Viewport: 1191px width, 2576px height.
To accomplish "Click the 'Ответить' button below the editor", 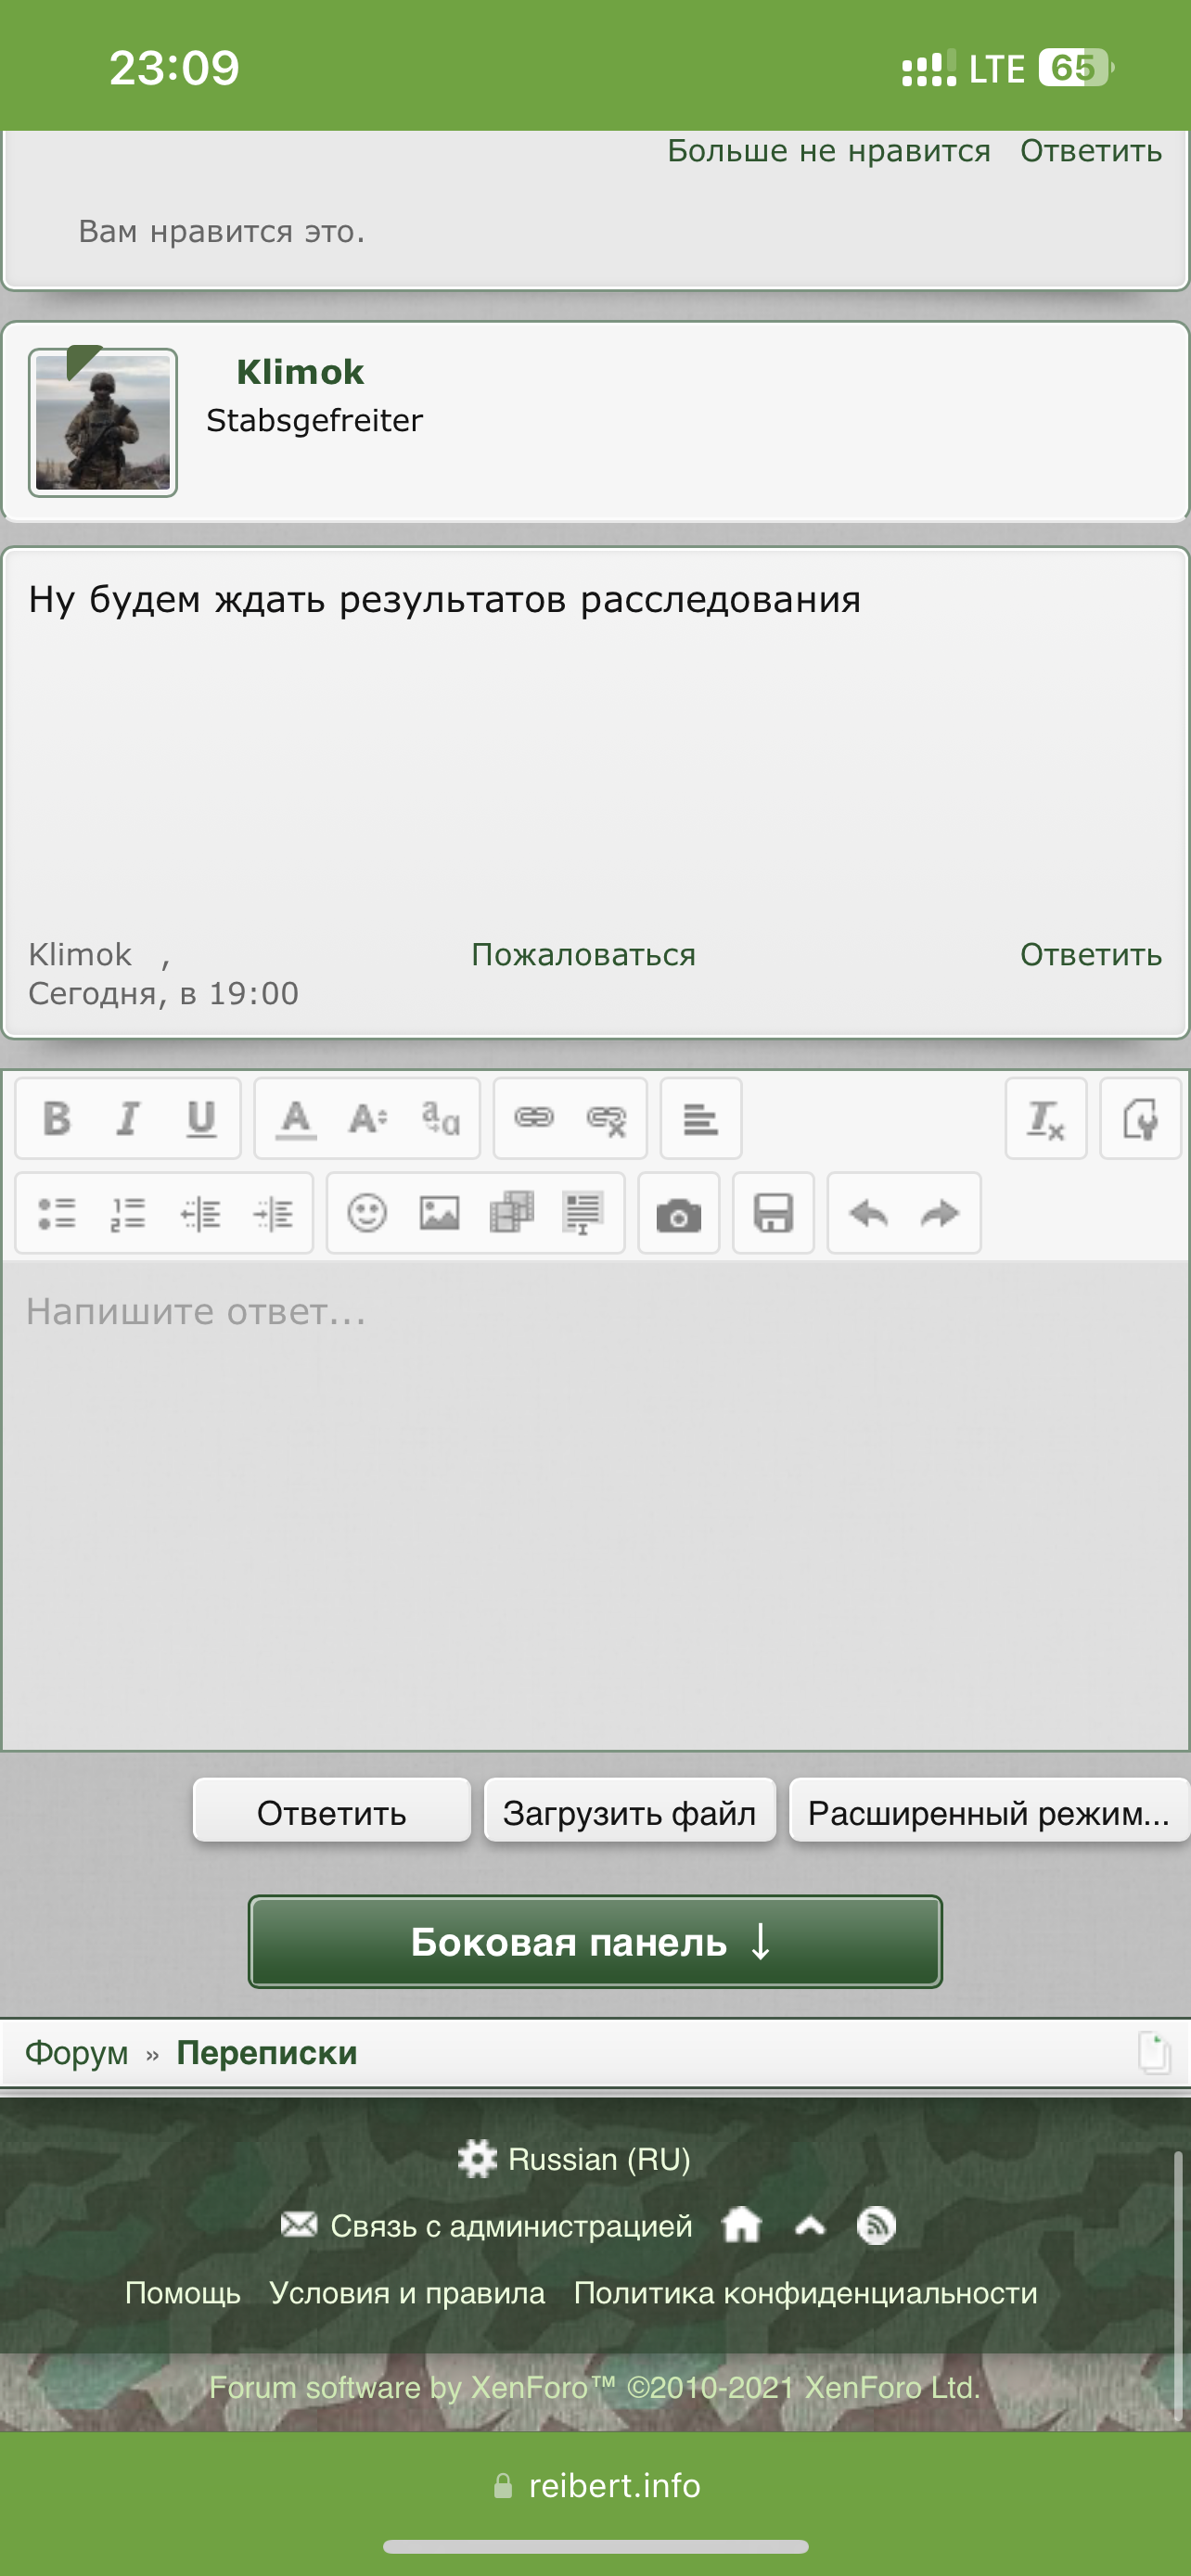I will (x=332, y=1810).
